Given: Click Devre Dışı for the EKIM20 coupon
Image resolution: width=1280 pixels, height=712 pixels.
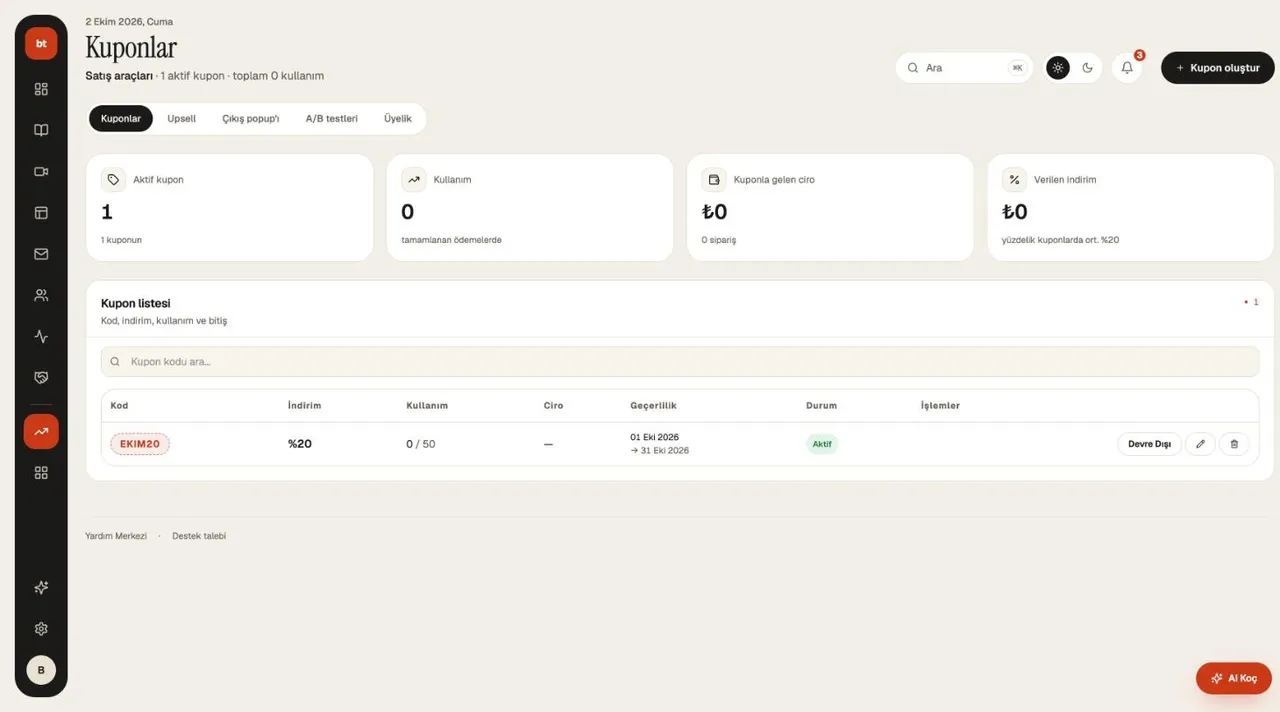Looking at the screenshot, I should pos(1149,444).
